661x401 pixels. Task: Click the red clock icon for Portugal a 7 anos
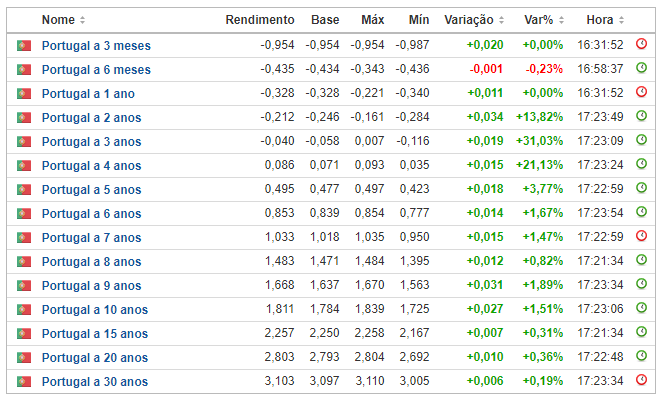click(x=641, y=236)
